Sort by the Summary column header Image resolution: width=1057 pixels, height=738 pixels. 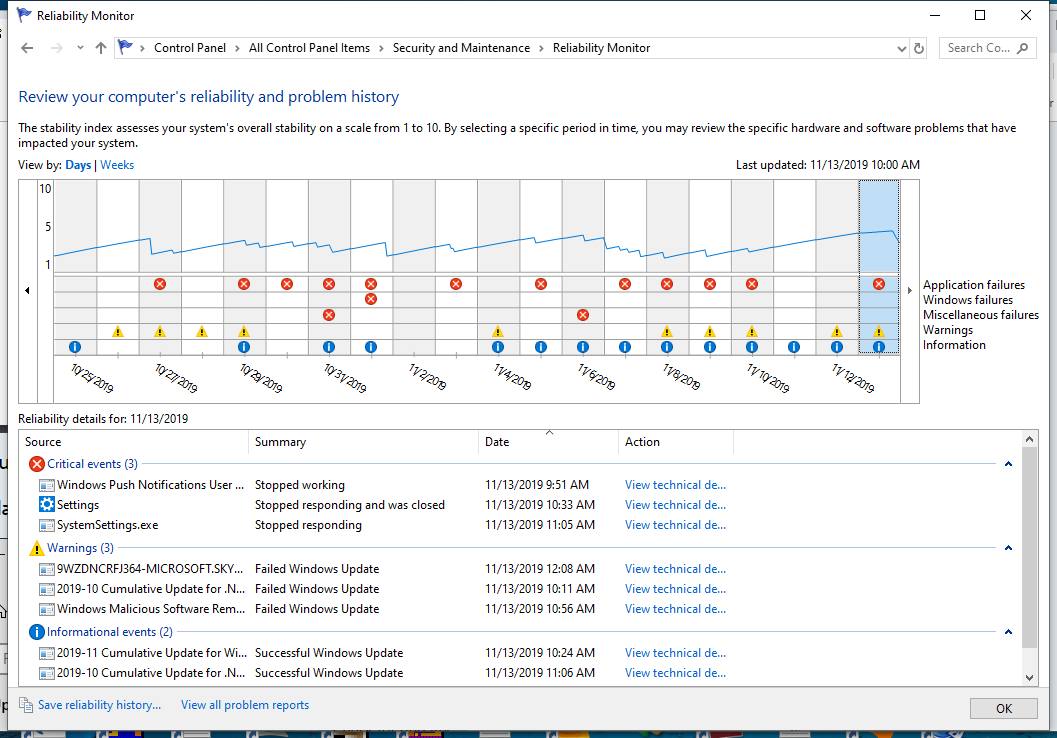[x=363, y=442]
